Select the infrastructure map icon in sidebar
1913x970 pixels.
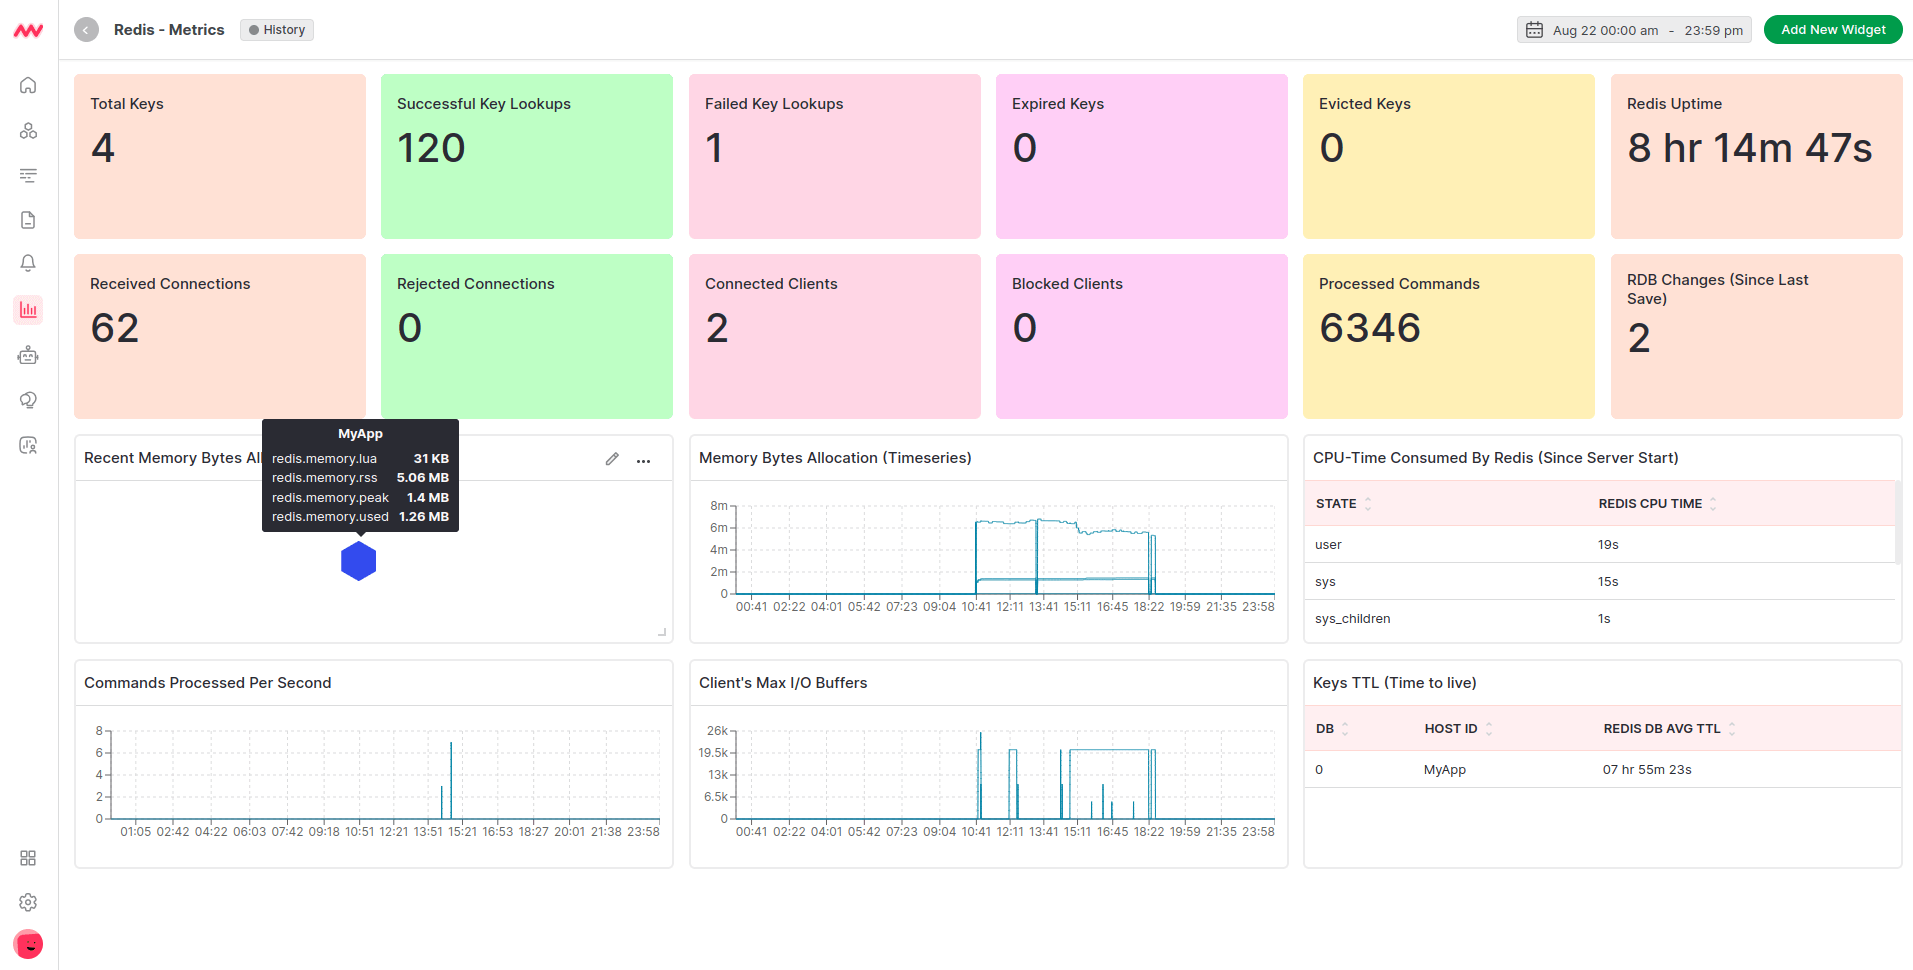point(28,130)
